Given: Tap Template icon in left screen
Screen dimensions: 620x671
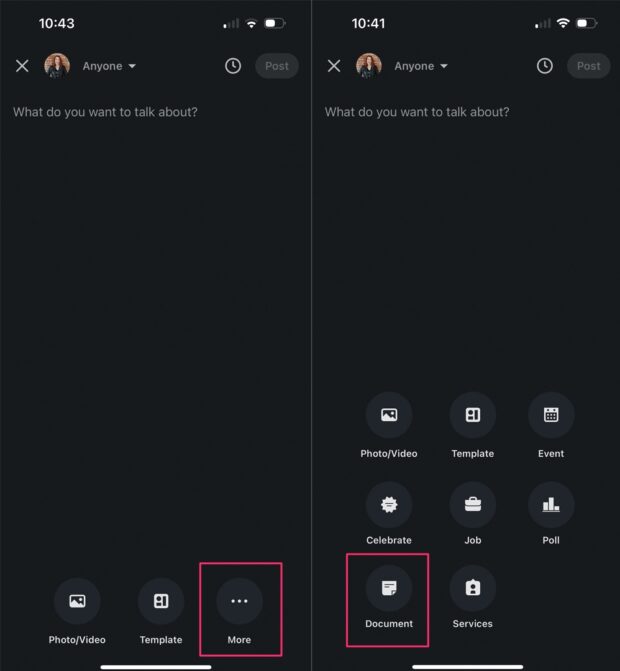Looking at the screenshot, I should 161,601.
